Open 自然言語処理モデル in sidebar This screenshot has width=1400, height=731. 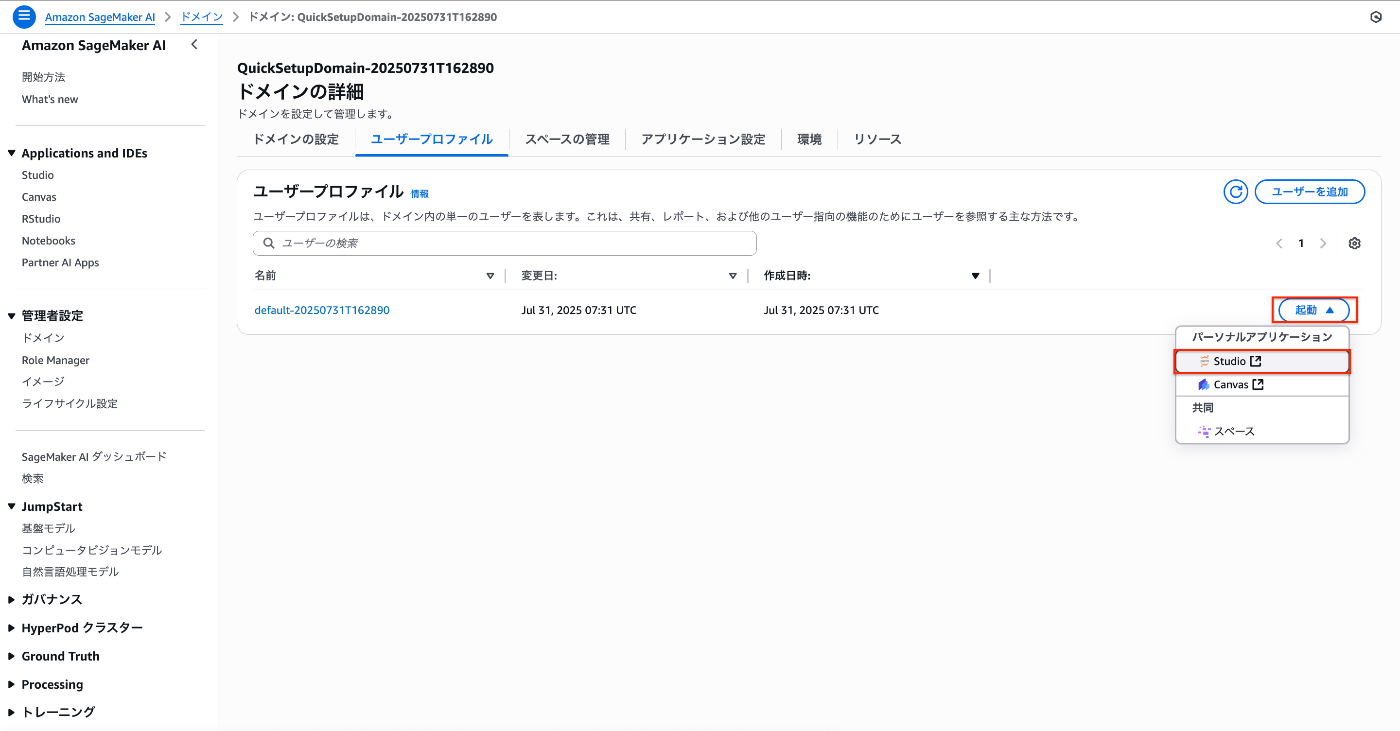coord(70,572)
